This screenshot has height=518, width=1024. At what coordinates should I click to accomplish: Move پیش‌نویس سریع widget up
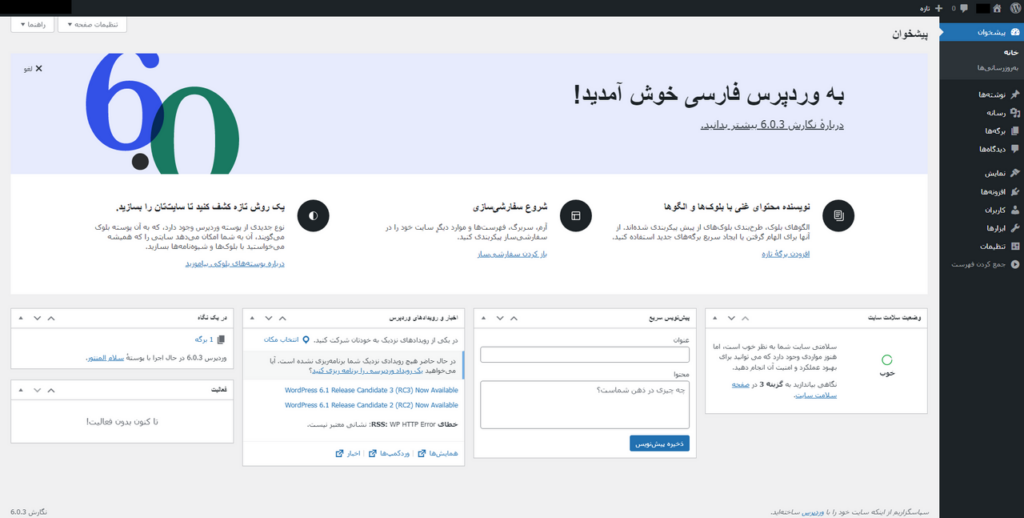pyautogui.click(x=514, y=317)
